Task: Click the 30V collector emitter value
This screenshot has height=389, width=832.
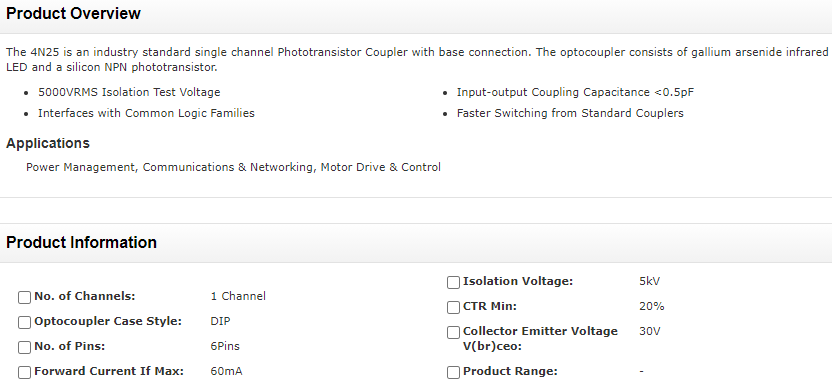Action: coord(649,331)
